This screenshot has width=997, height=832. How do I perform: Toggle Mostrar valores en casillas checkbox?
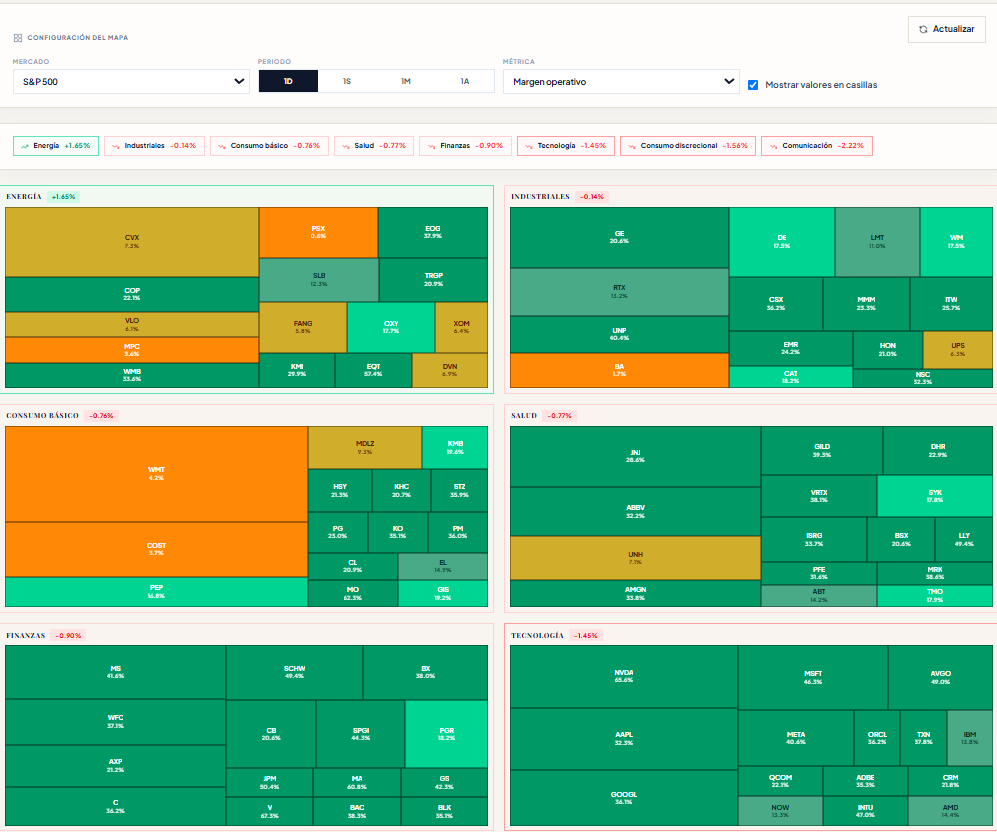(753, 85)
